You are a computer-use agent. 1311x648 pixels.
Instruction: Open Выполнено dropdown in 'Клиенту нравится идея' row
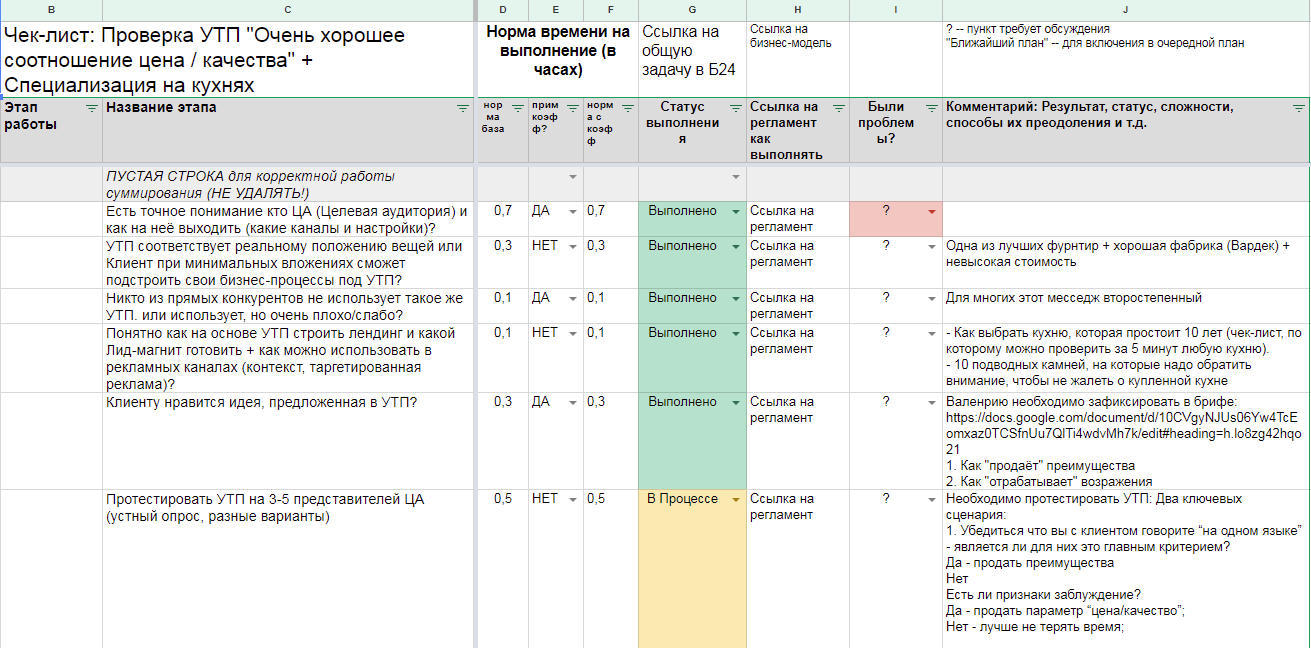736,403
